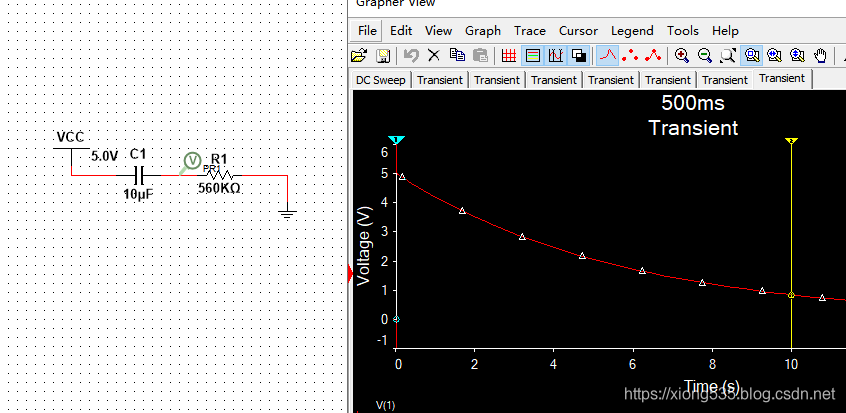Screen dimensions: 846x413
Task: Activate the Zoom Area tool
Action: [751, 55]
